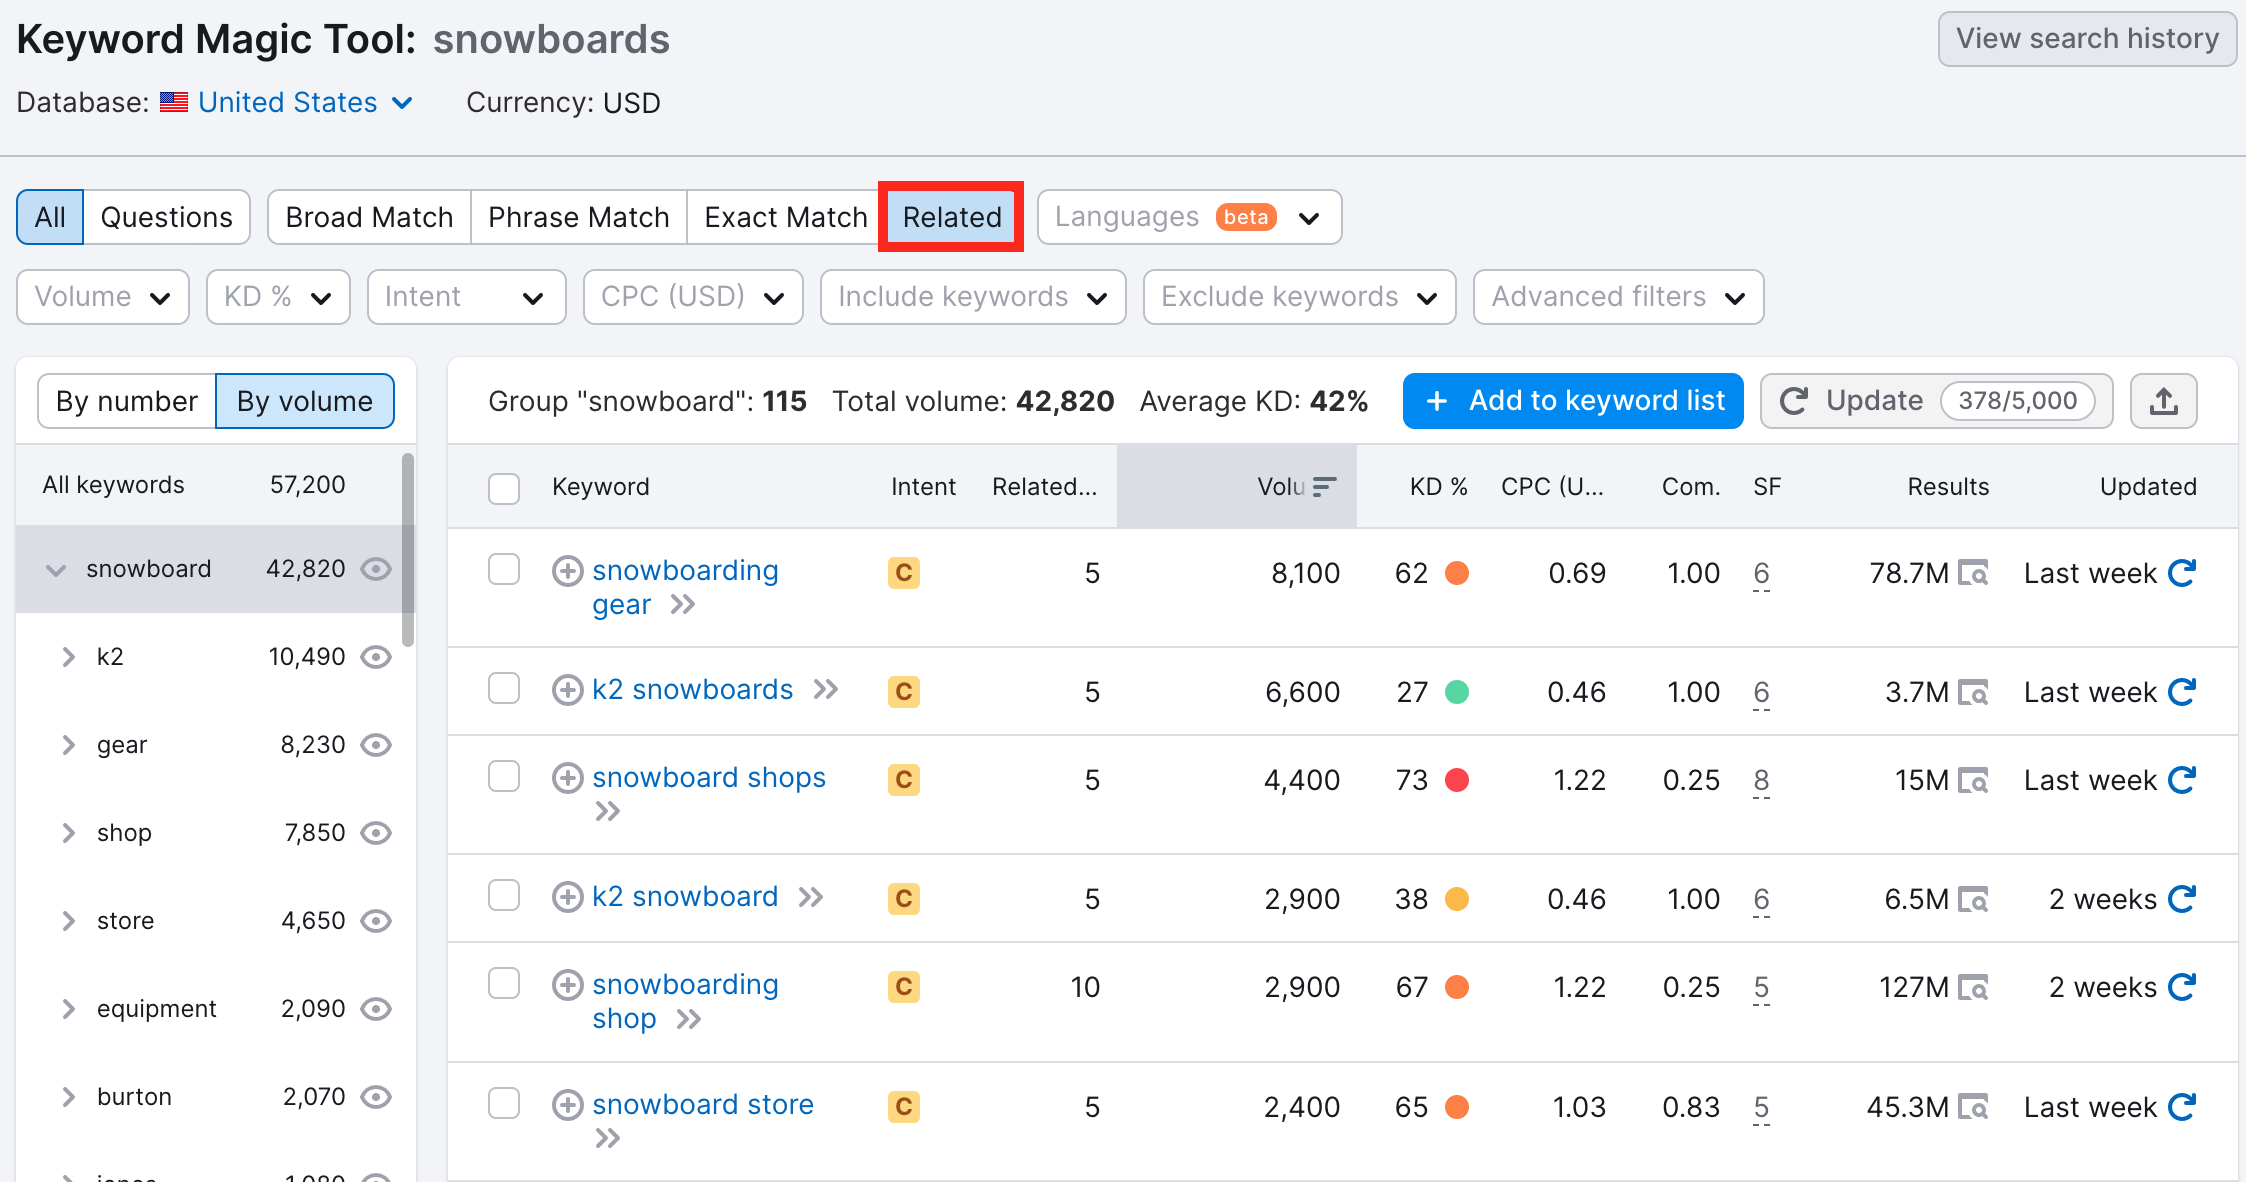Screen dimensions: 2246x1182
Task: Click orange KD indicator for snowboarding gear
Action: [x=1457, y=573]
